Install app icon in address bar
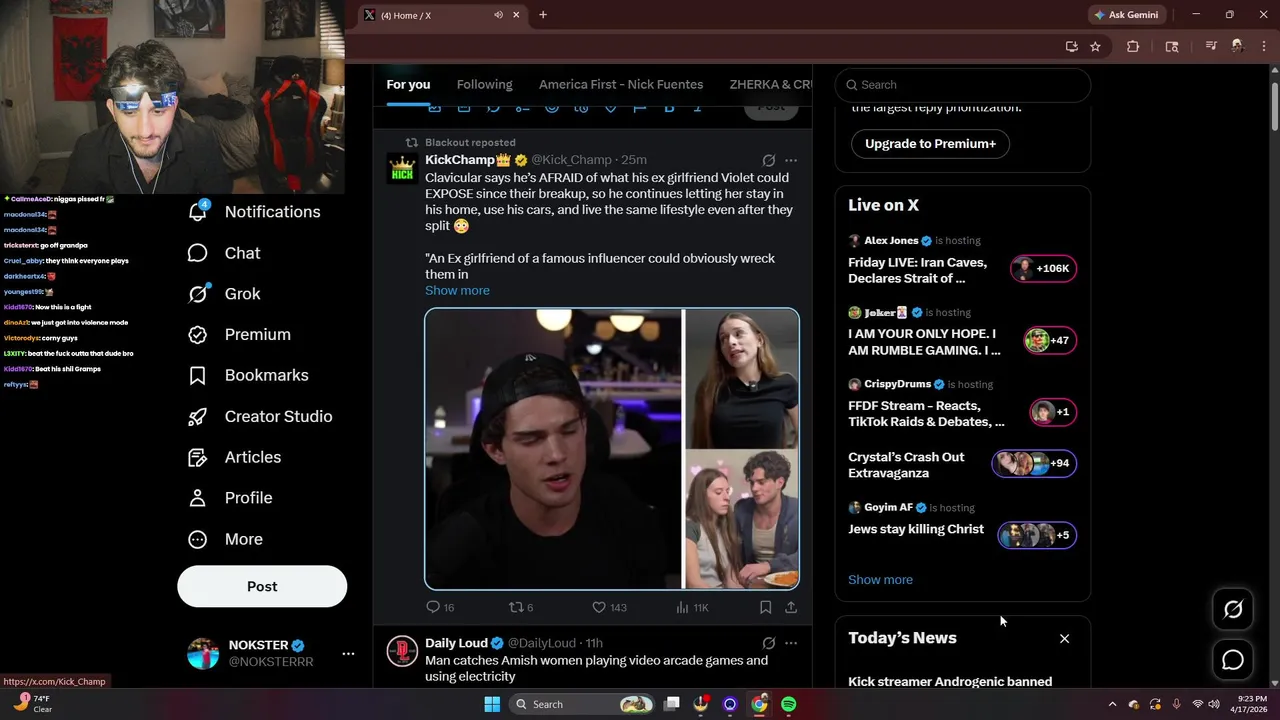The height and width of the screenshot is (720, 1280). 1072,46
